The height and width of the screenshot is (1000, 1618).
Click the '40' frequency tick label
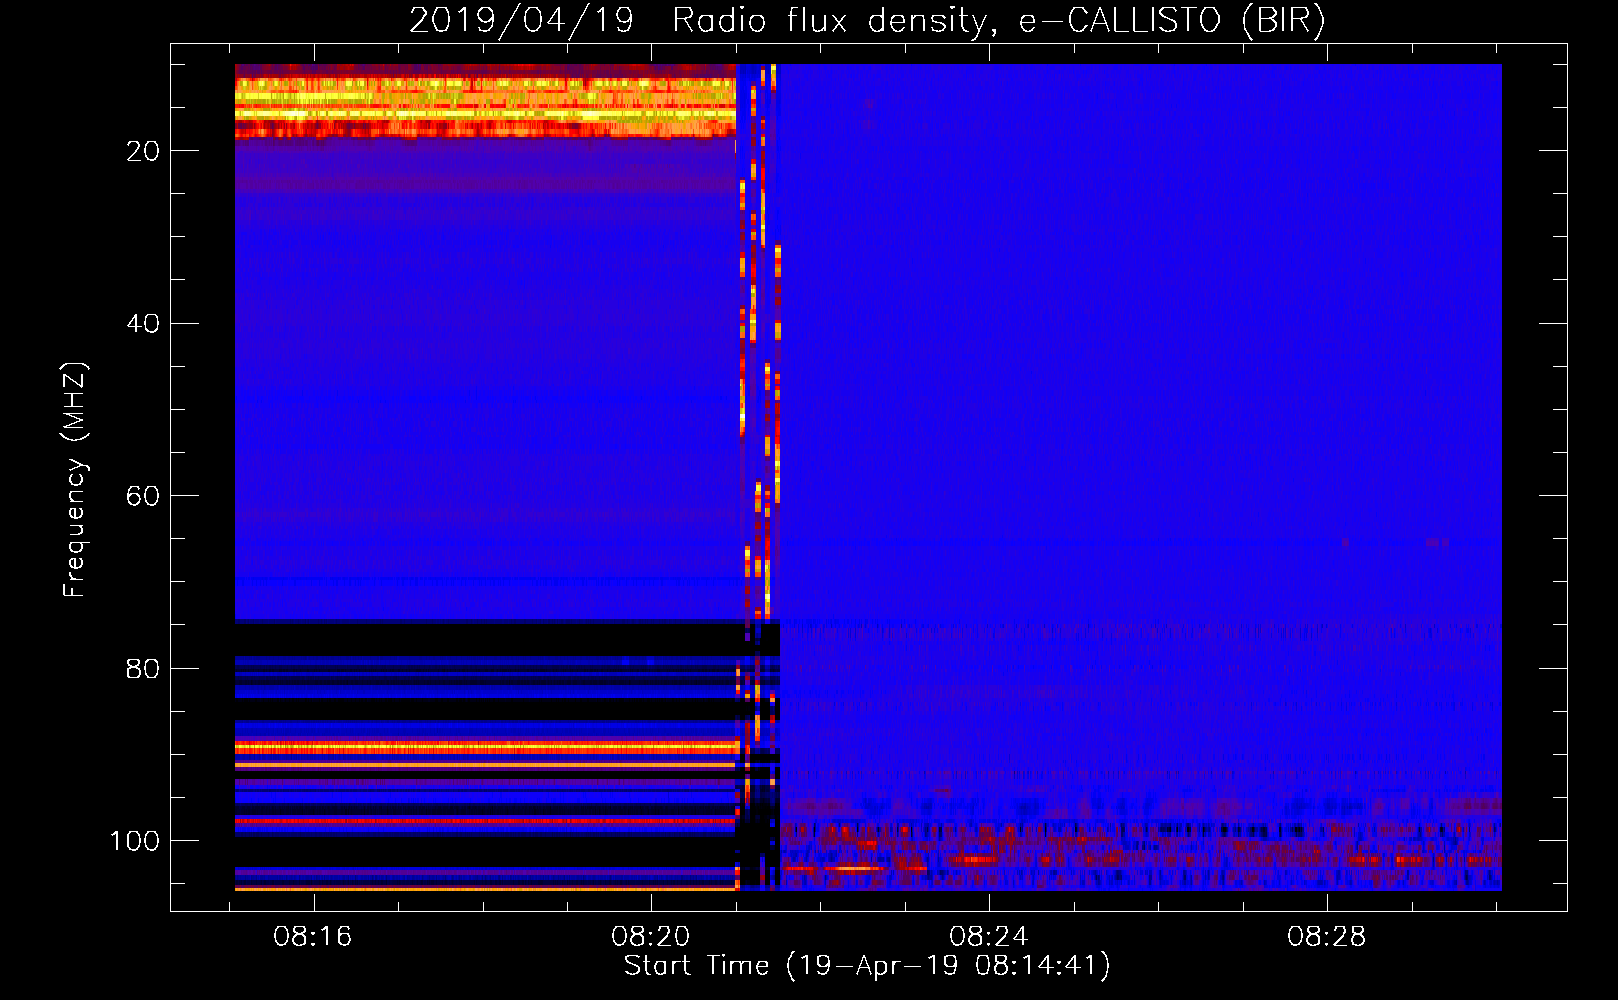coord(143,324)
